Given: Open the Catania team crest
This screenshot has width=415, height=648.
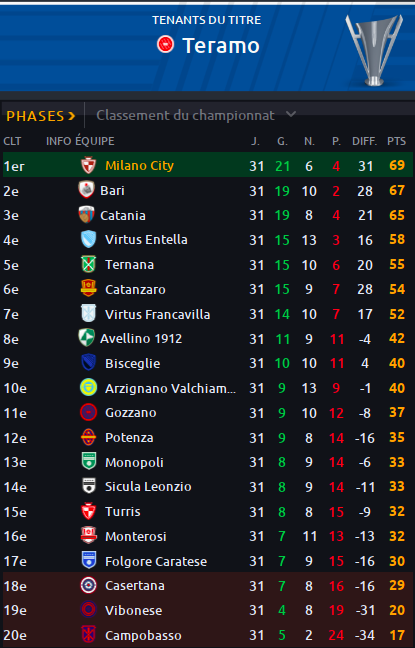Looking at the screenshot, I should (x=86, y=215).
